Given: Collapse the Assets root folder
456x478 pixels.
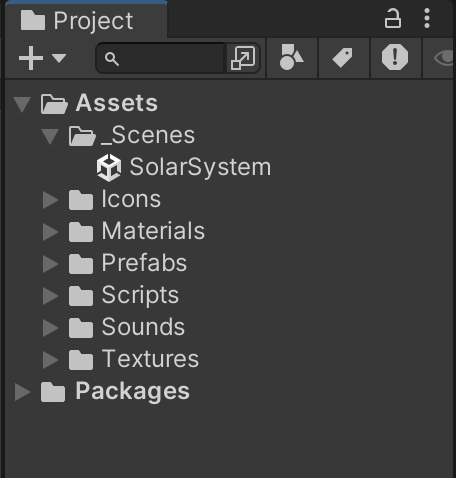Looking at the screenshot, I should click(22, 104).
